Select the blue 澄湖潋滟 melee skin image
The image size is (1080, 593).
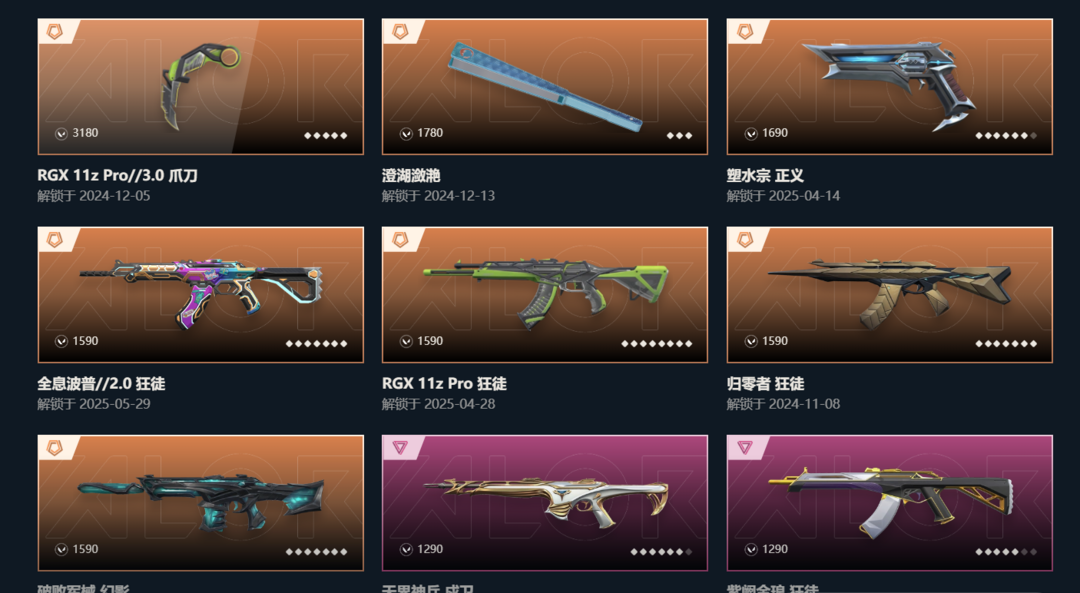(x=545, y=87)
